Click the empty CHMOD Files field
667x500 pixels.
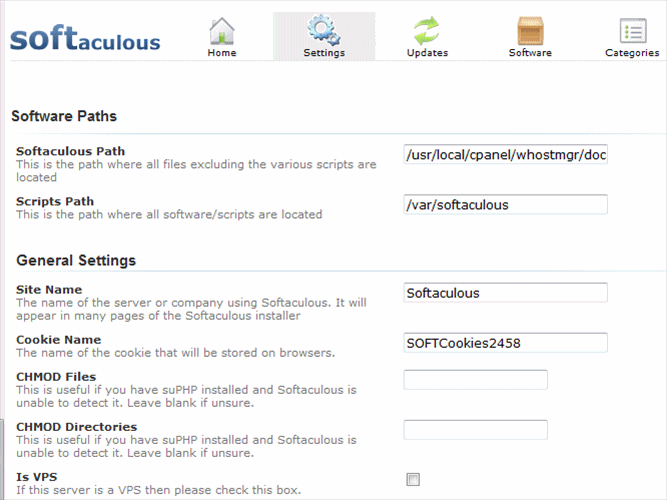click(x=475, y=380)
